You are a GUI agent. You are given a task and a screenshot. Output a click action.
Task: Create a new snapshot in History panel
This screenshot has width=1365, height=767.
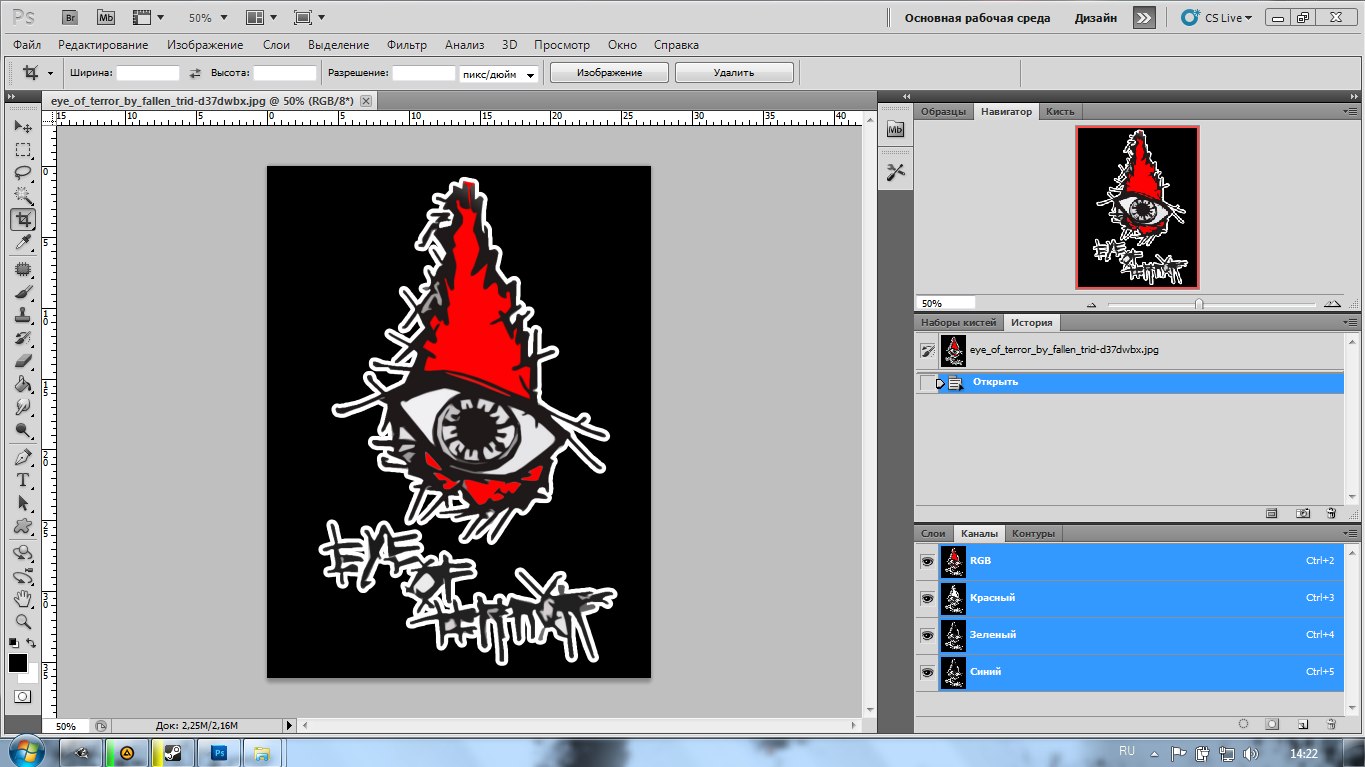1303,513
